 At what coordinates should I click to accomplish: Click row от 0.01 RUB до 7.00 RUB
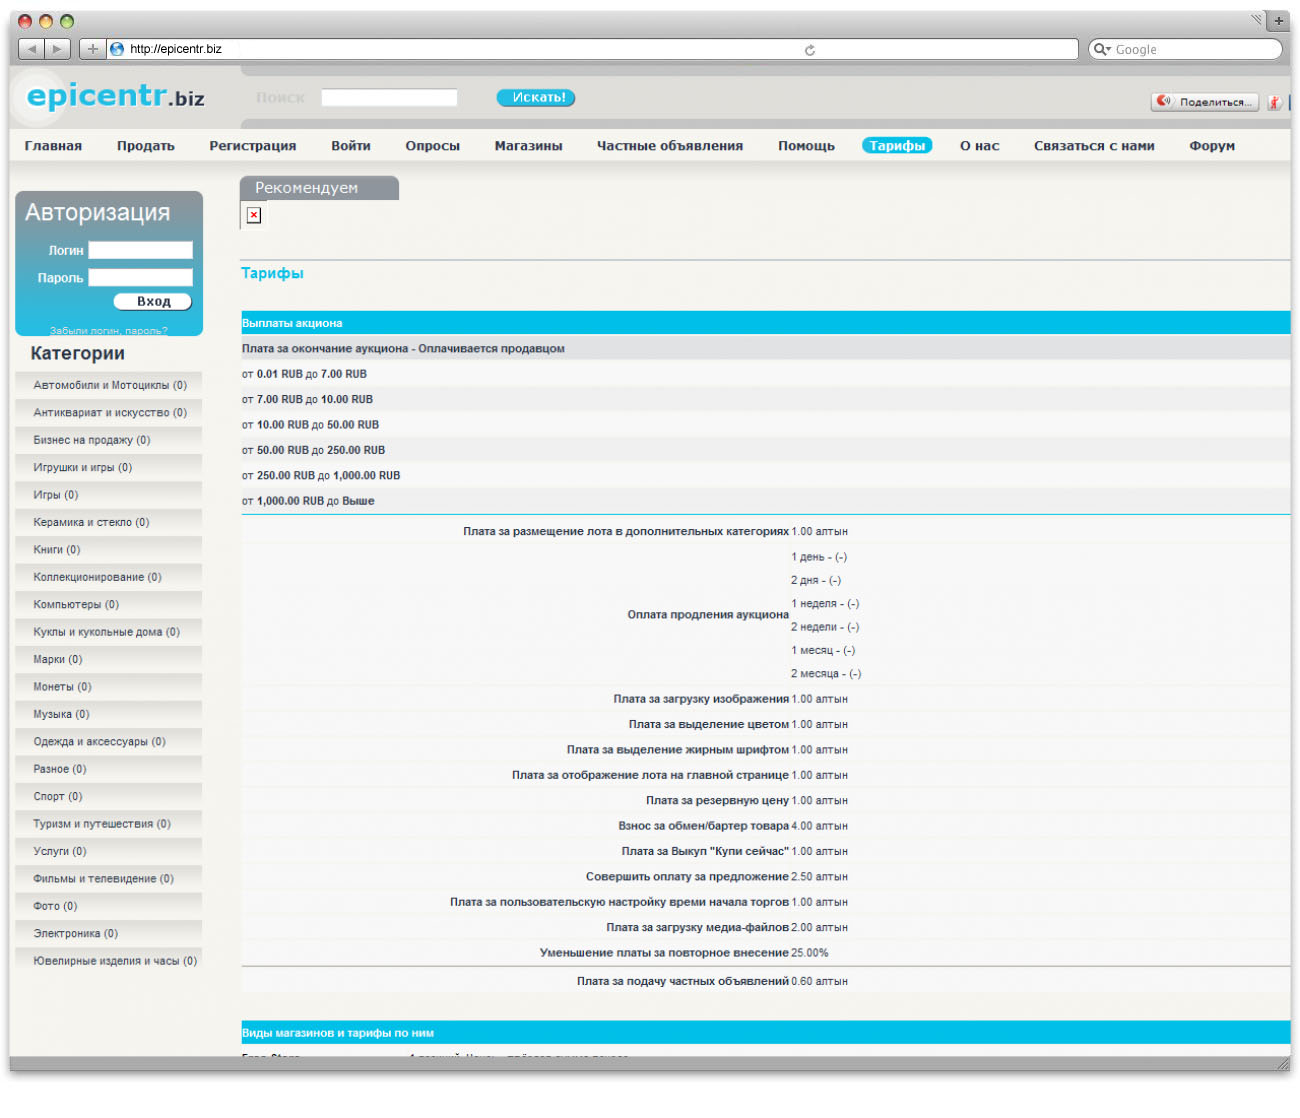765,374
